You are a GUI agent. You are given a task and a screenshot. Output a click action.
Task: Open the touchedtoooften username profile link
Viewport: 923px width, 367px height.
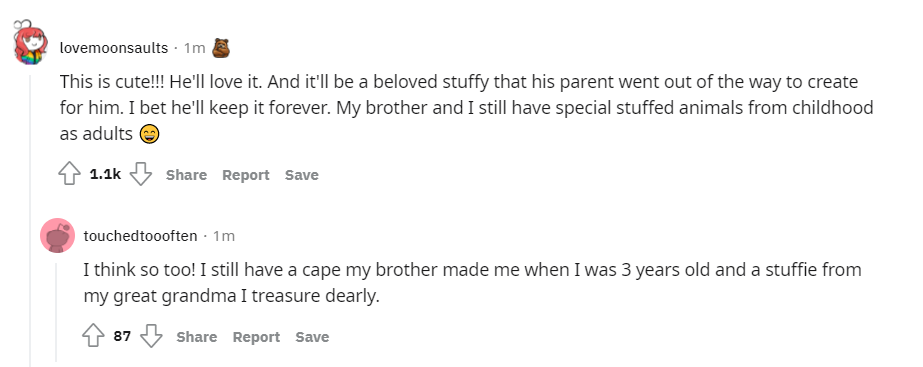coord(140,236)
